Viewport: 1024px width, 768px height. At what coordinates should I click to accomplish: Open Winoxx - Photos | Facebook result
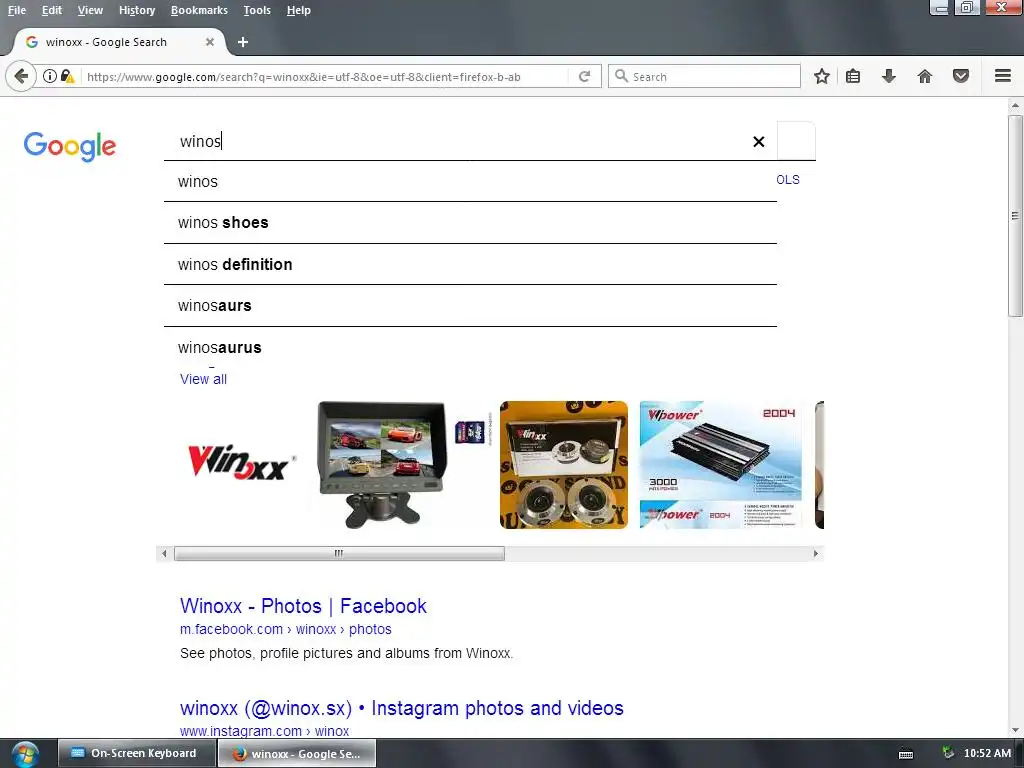[x=303, y=606]
